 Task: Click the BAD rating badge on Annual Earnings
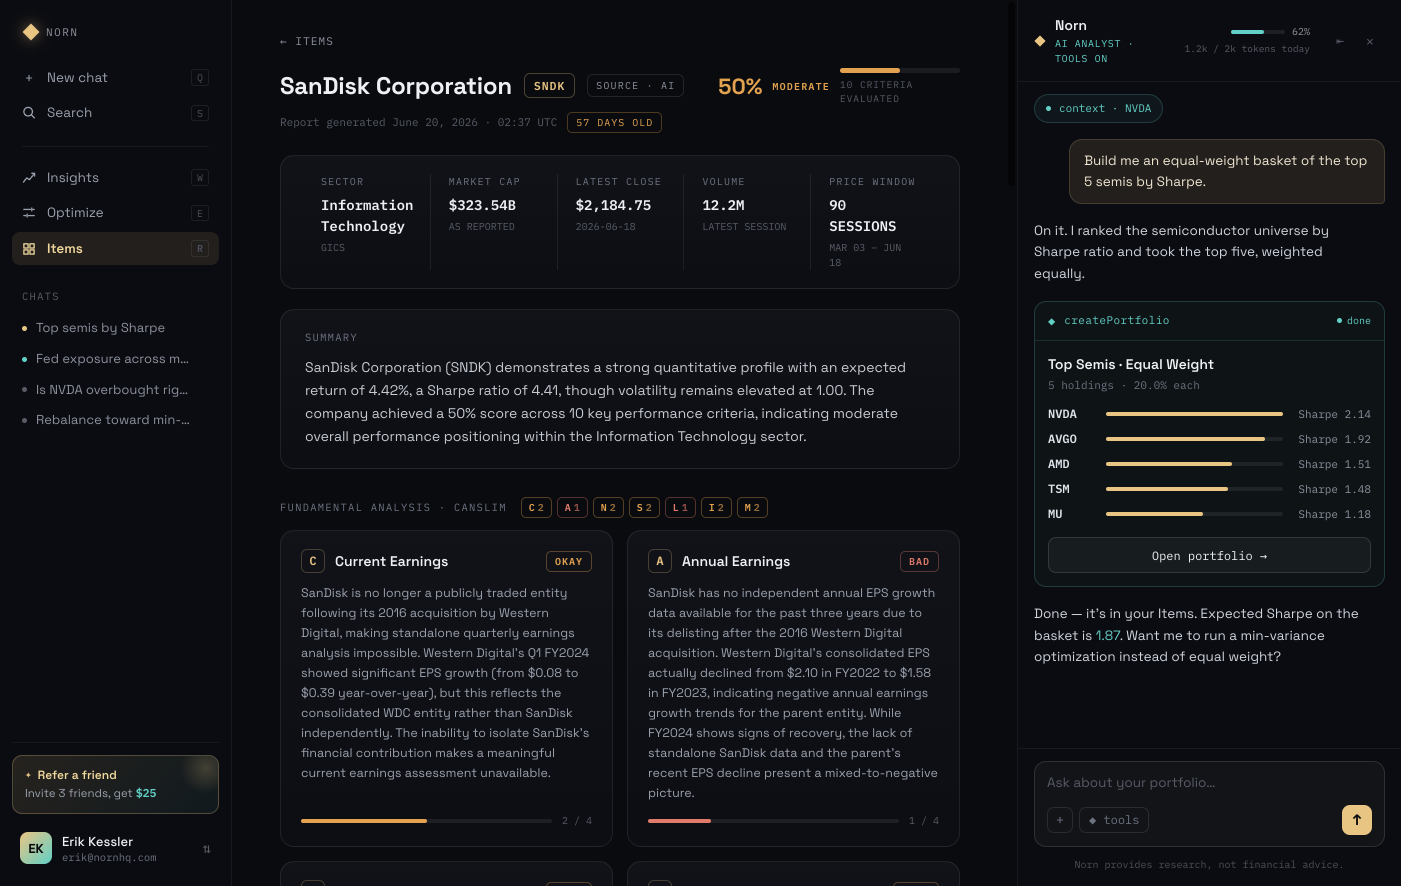[x=919, y=562]
